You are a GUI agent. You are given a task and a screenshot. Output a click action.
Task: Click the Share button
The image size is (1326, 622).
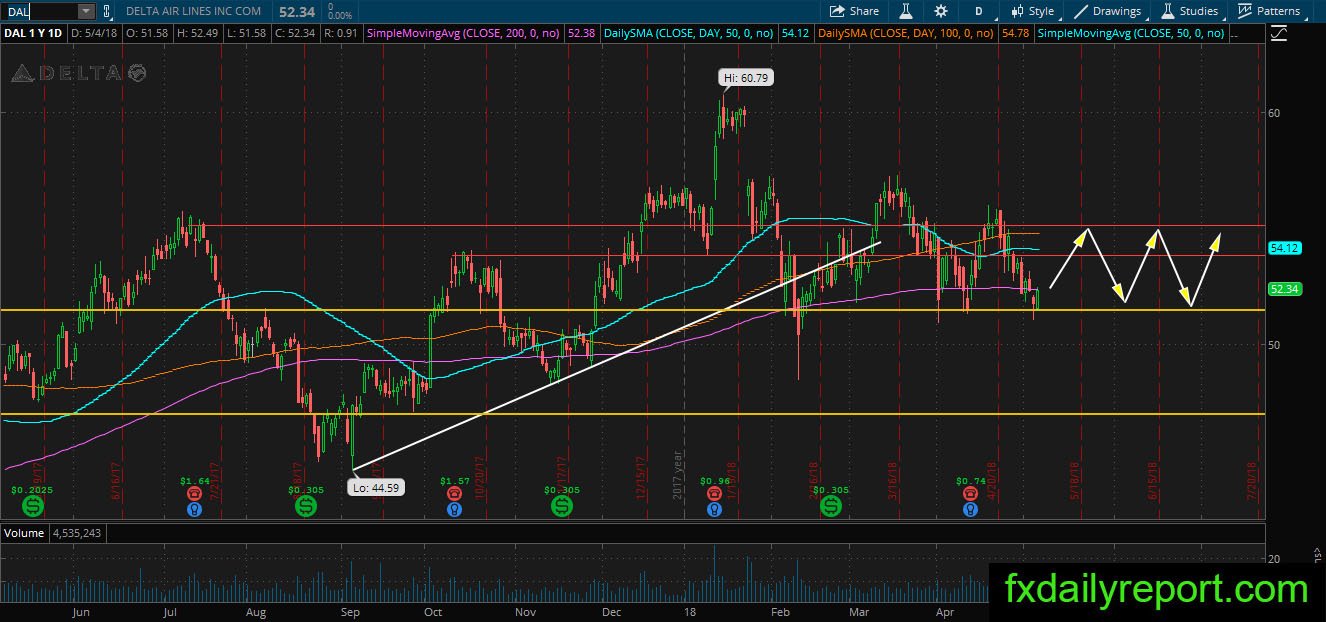854,11
